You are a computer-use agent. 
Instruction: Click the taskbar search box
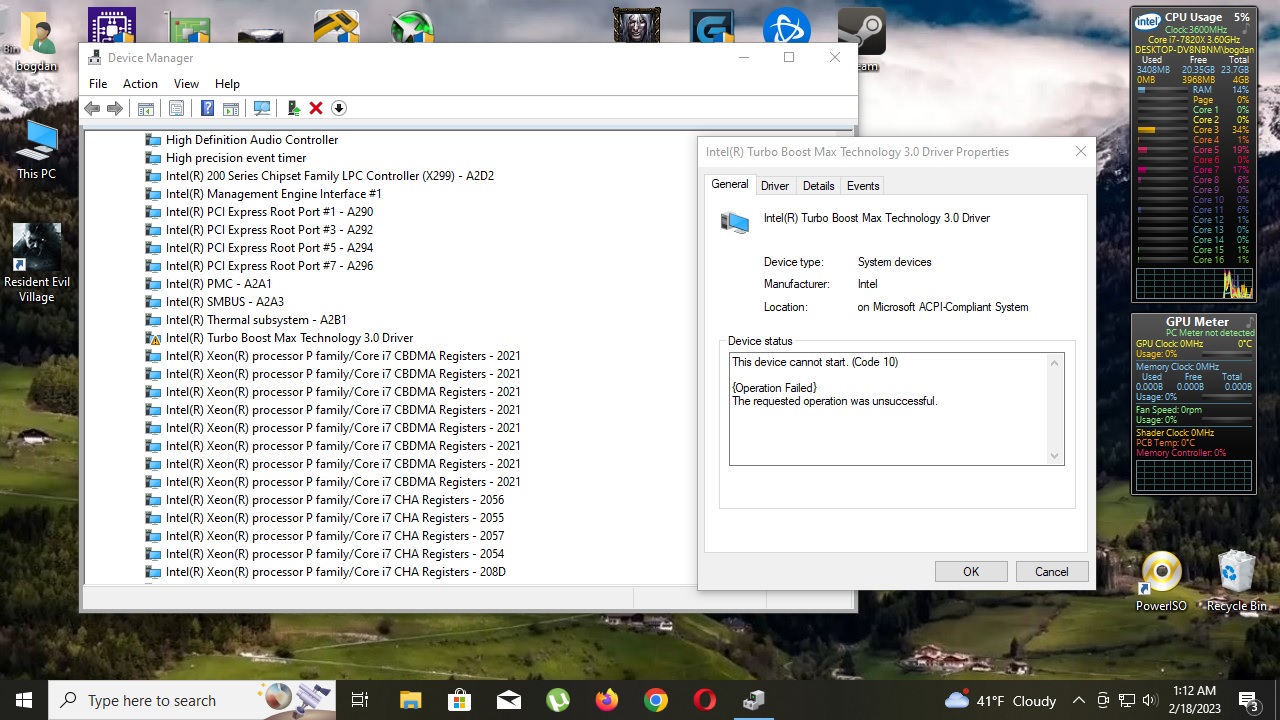pyautogui.click(x=192, y=700)
